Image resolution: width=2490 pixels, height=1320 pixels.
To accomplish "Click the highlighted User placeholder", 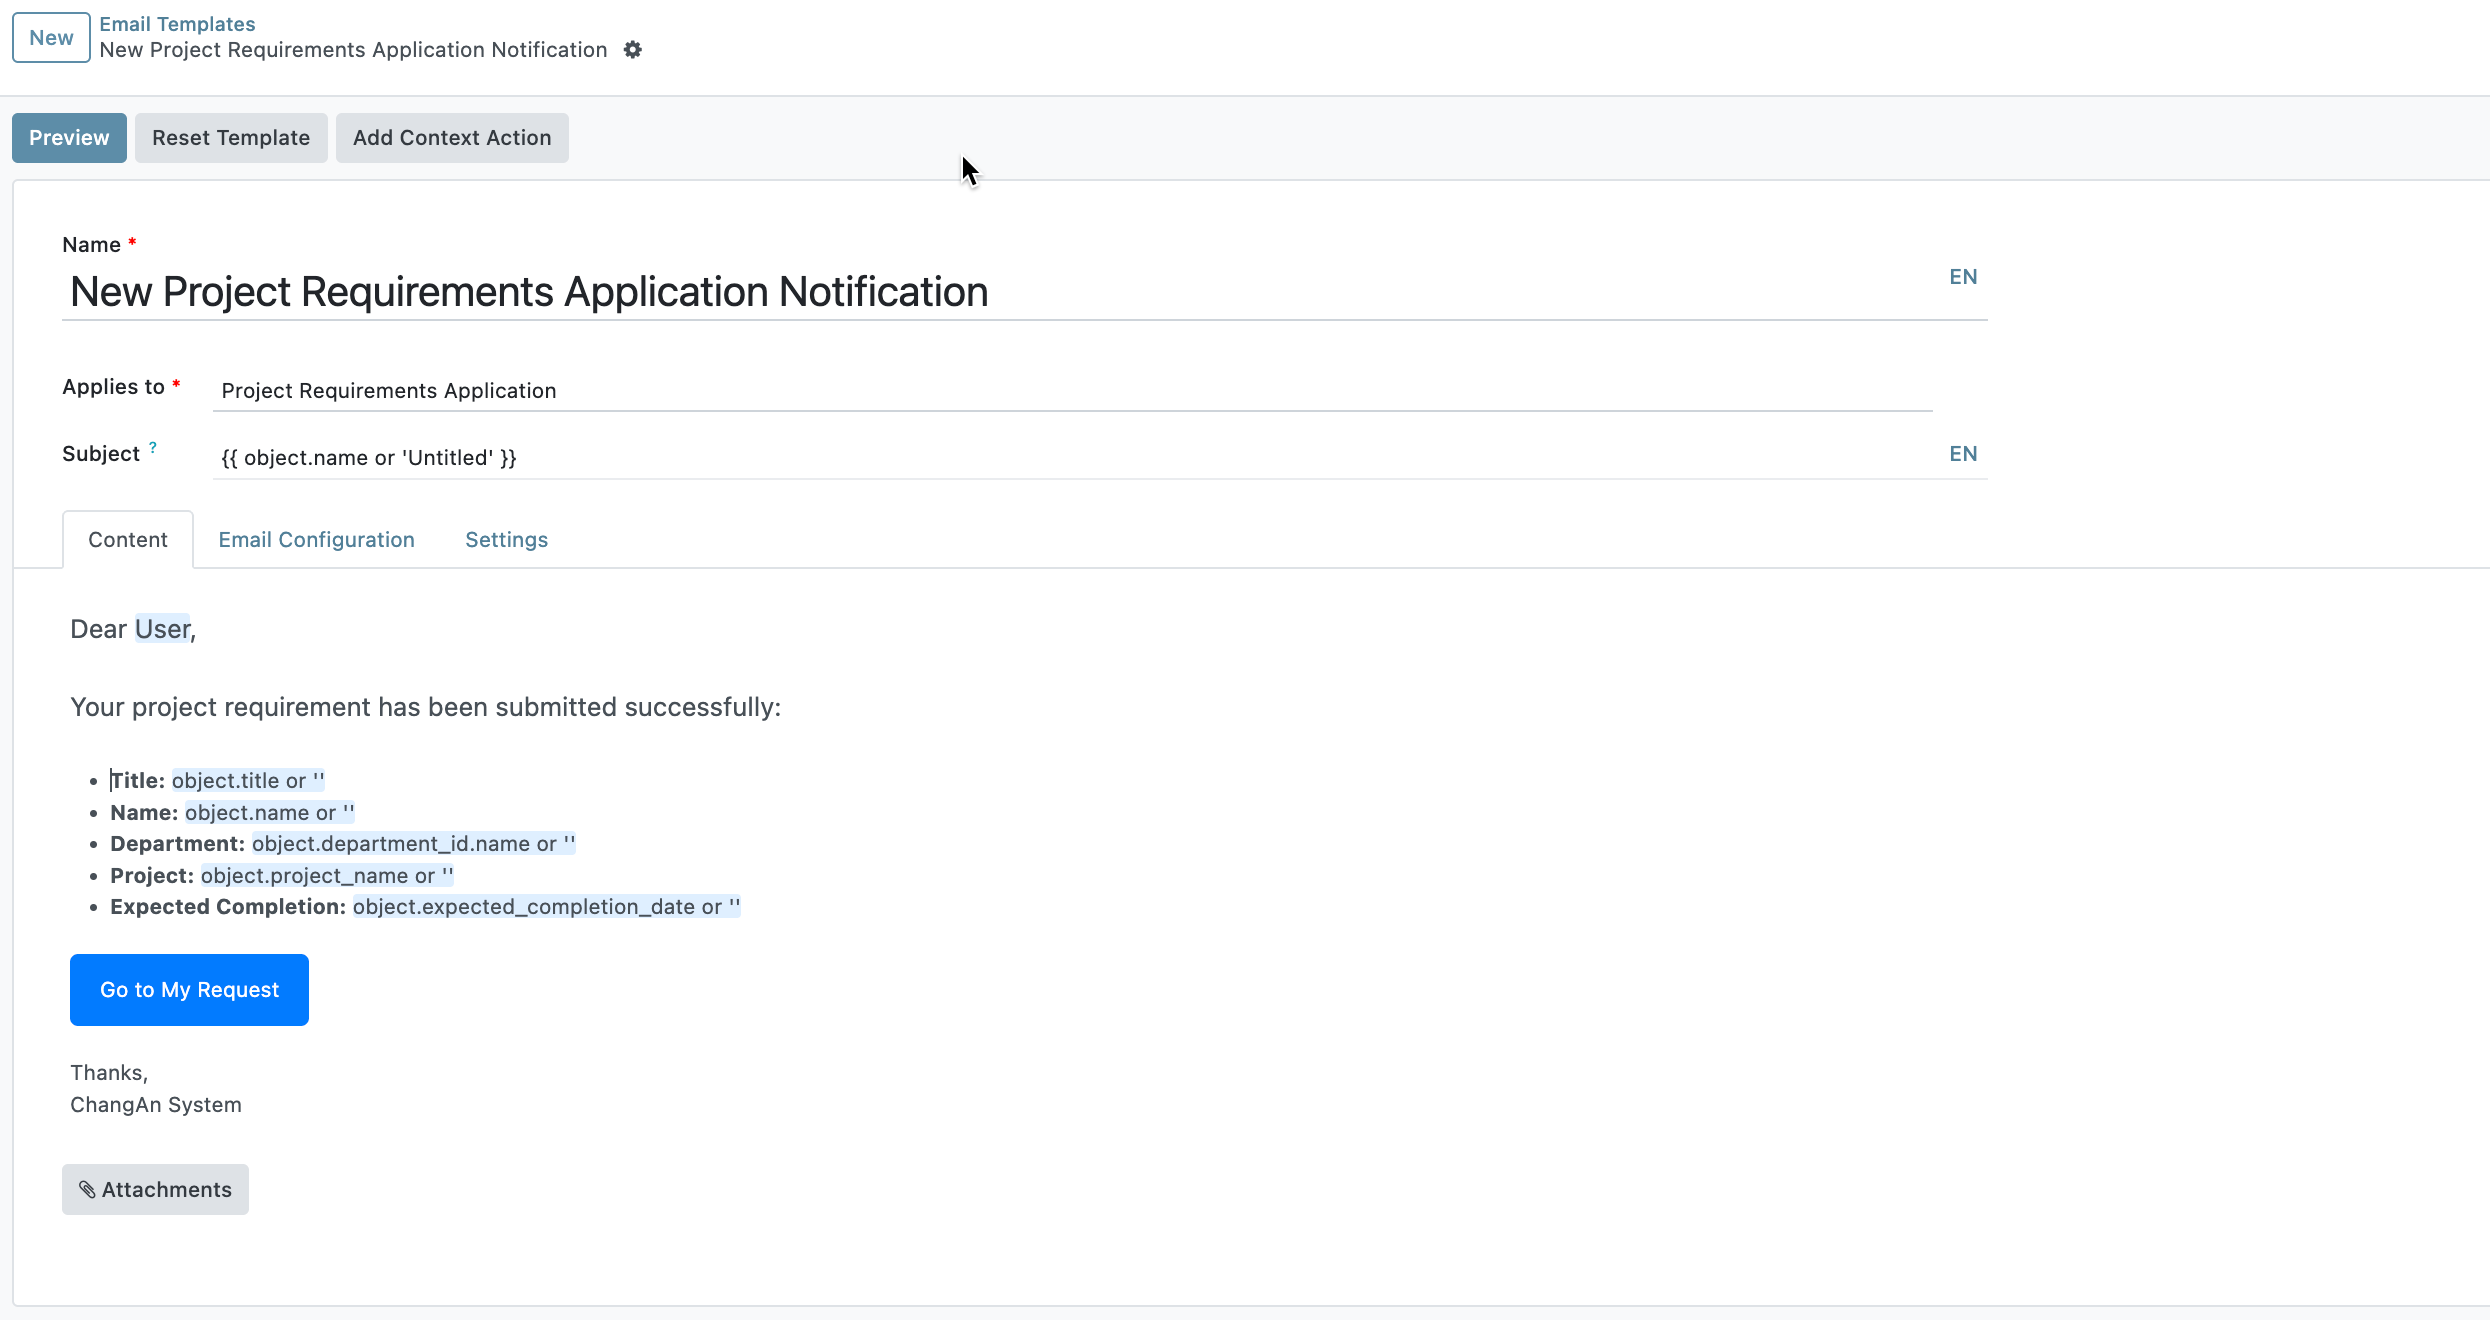I will 162,629.
